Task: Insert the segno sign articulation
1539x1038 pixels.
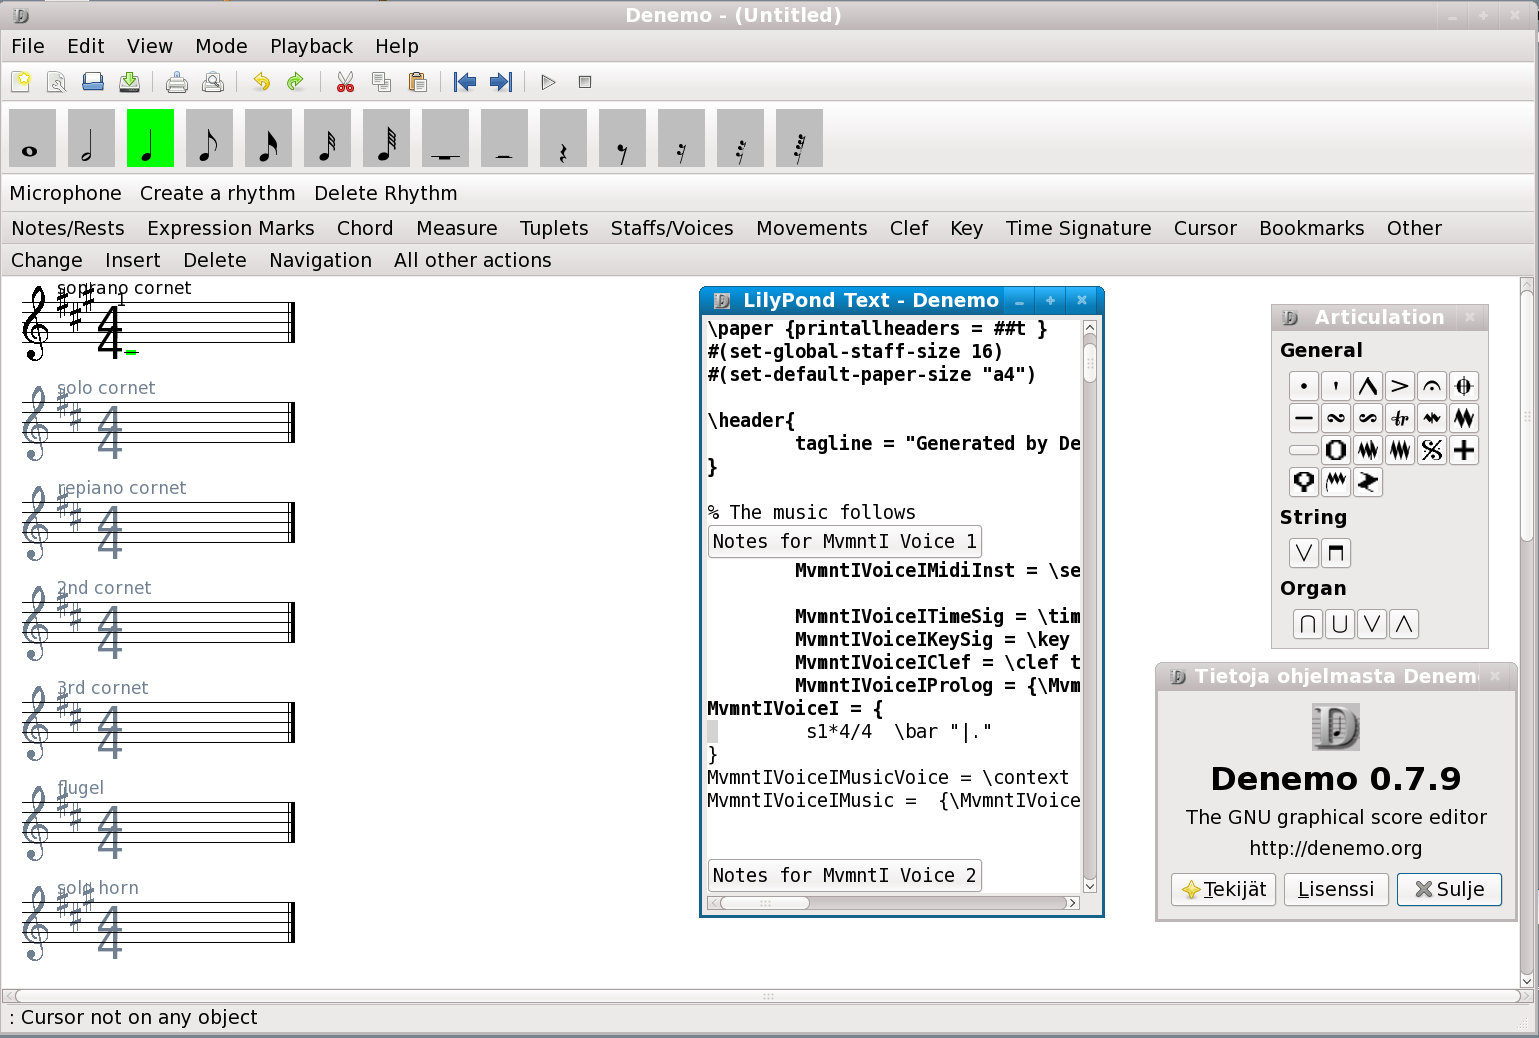Action: click(x=1432, y=450)
